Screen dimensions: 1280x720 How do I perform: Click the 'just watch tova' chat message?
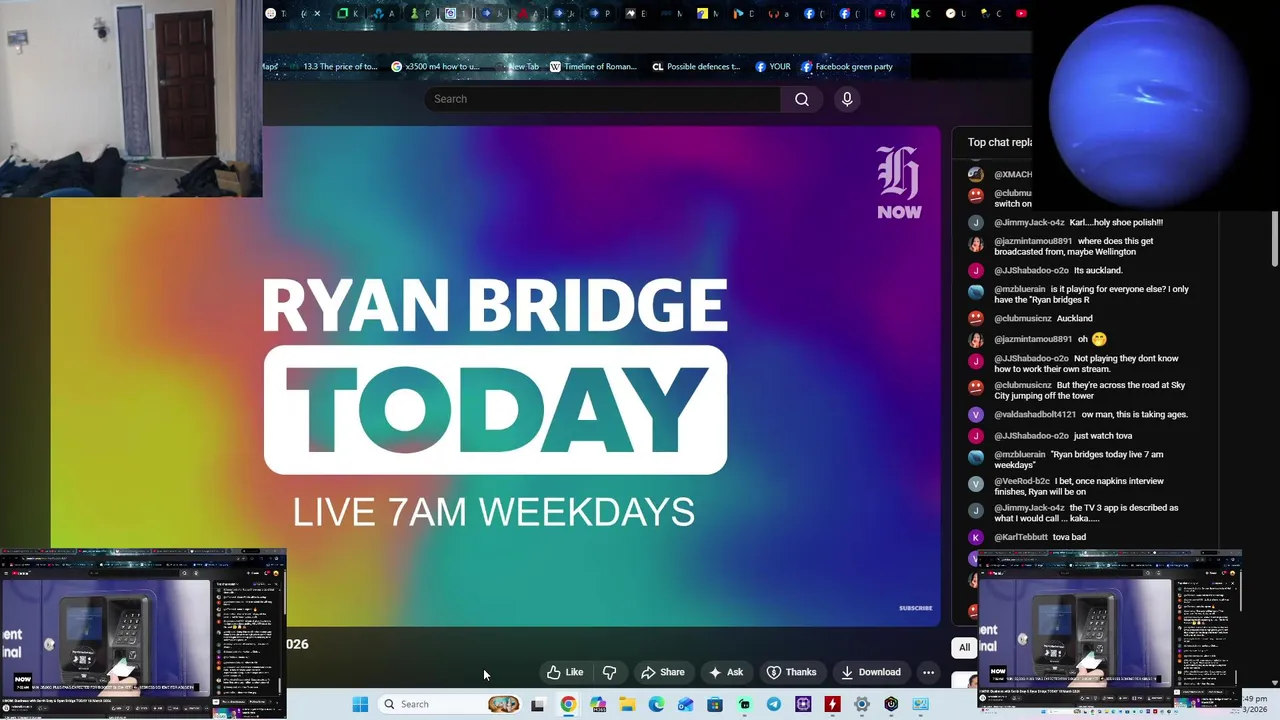pos(1102,436)
